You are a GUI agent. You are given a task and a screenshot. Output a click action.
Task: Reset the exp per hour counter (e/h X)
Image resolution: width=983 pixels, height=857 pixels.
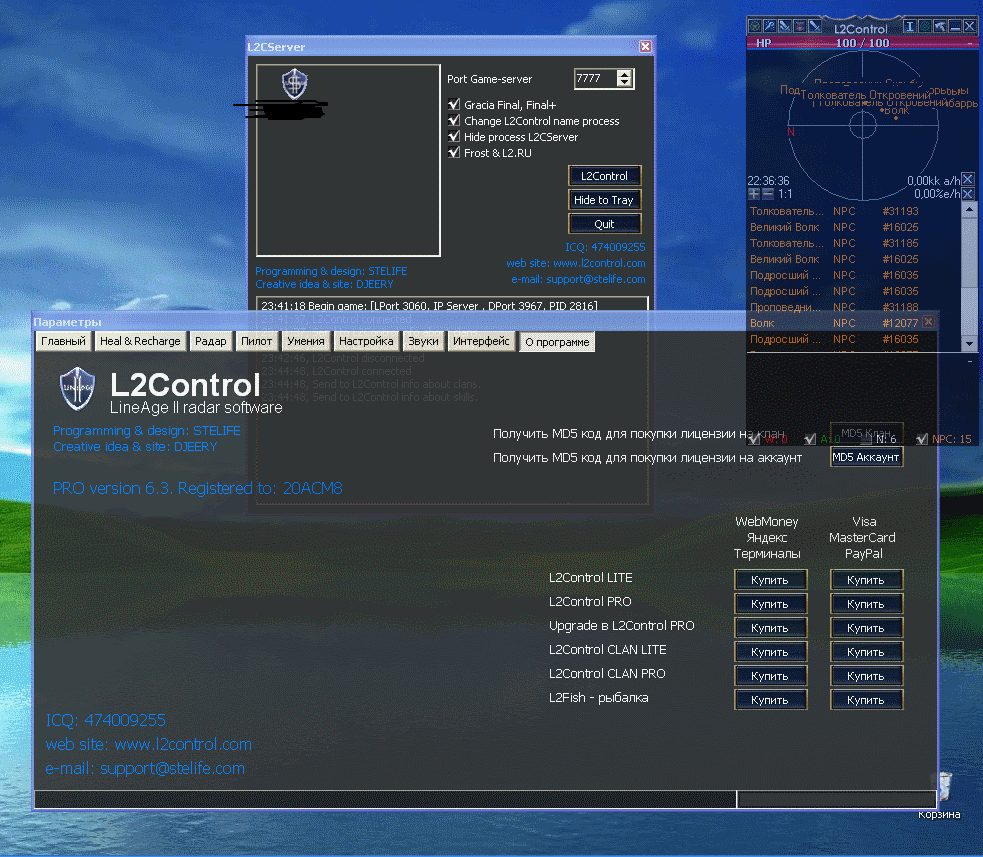968,194
